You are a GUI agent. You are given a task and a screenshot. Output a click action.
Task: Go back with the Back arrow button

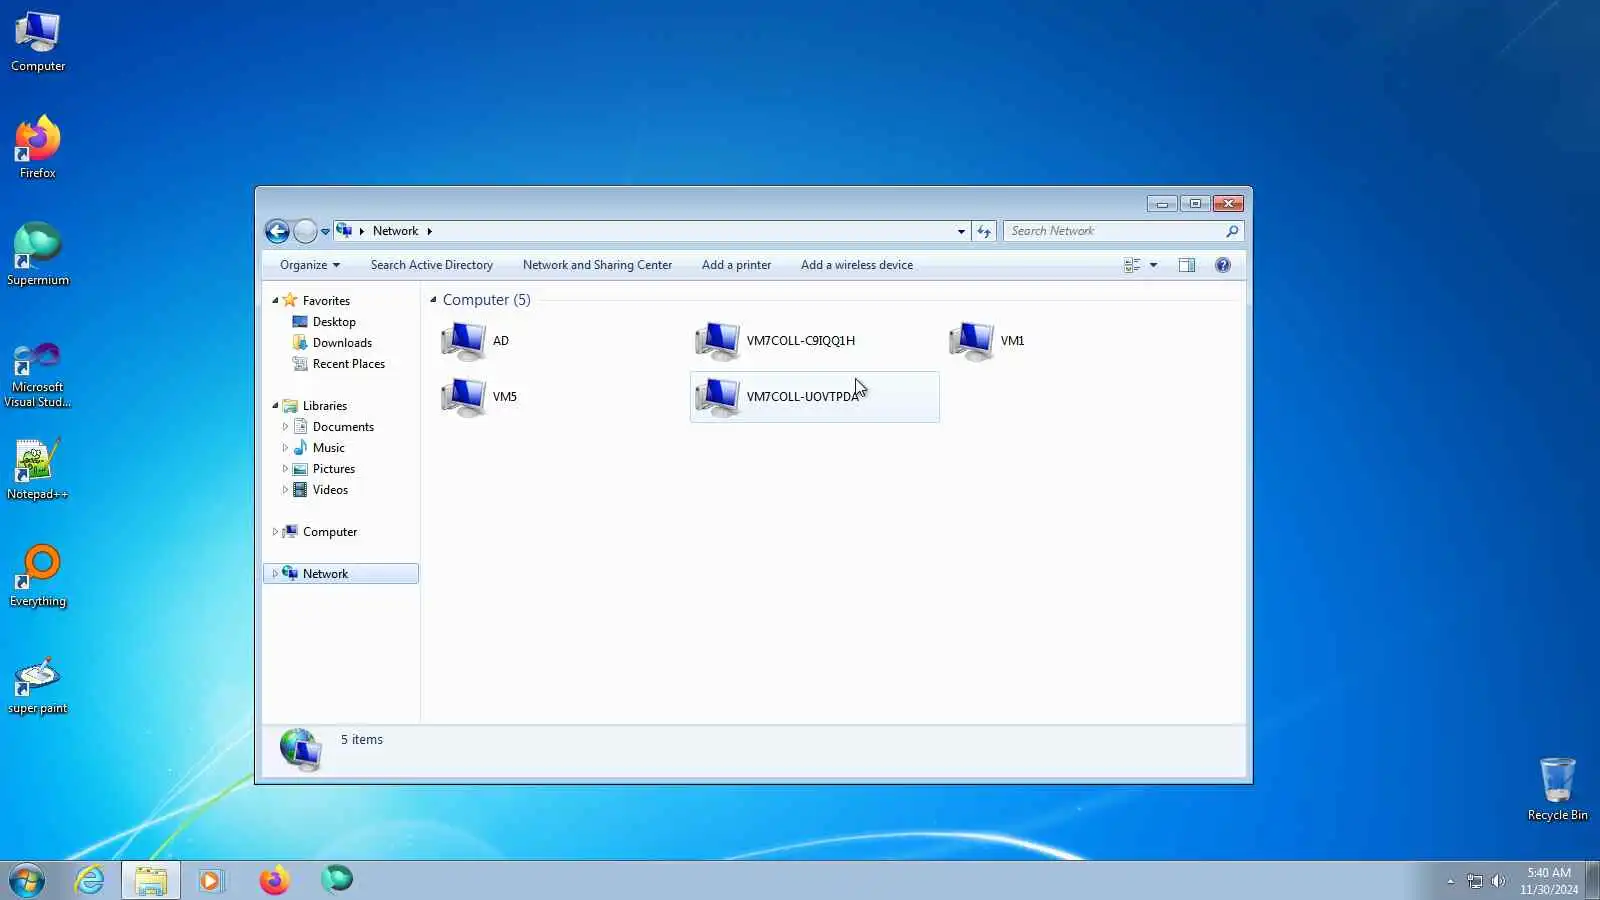pos(277,231)
